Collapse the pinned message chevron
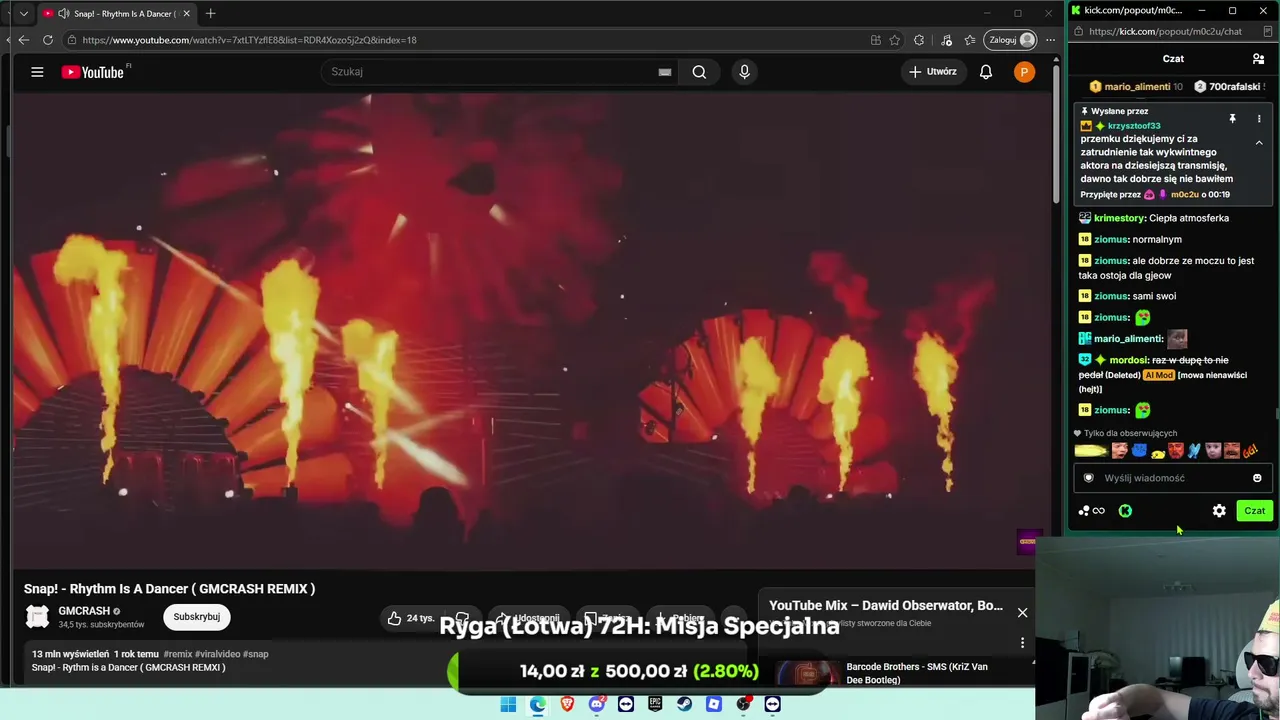1280x720 pixels. (1259, 143)
